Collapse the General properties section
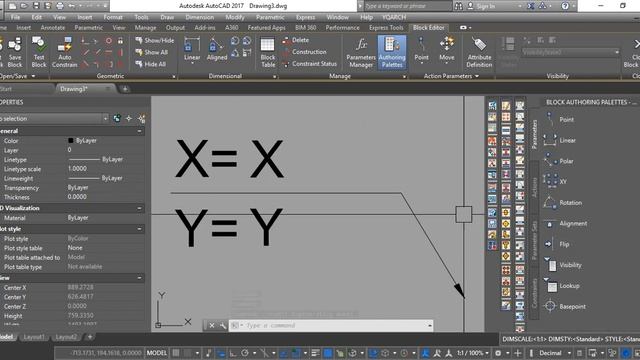 click(140, 131)
